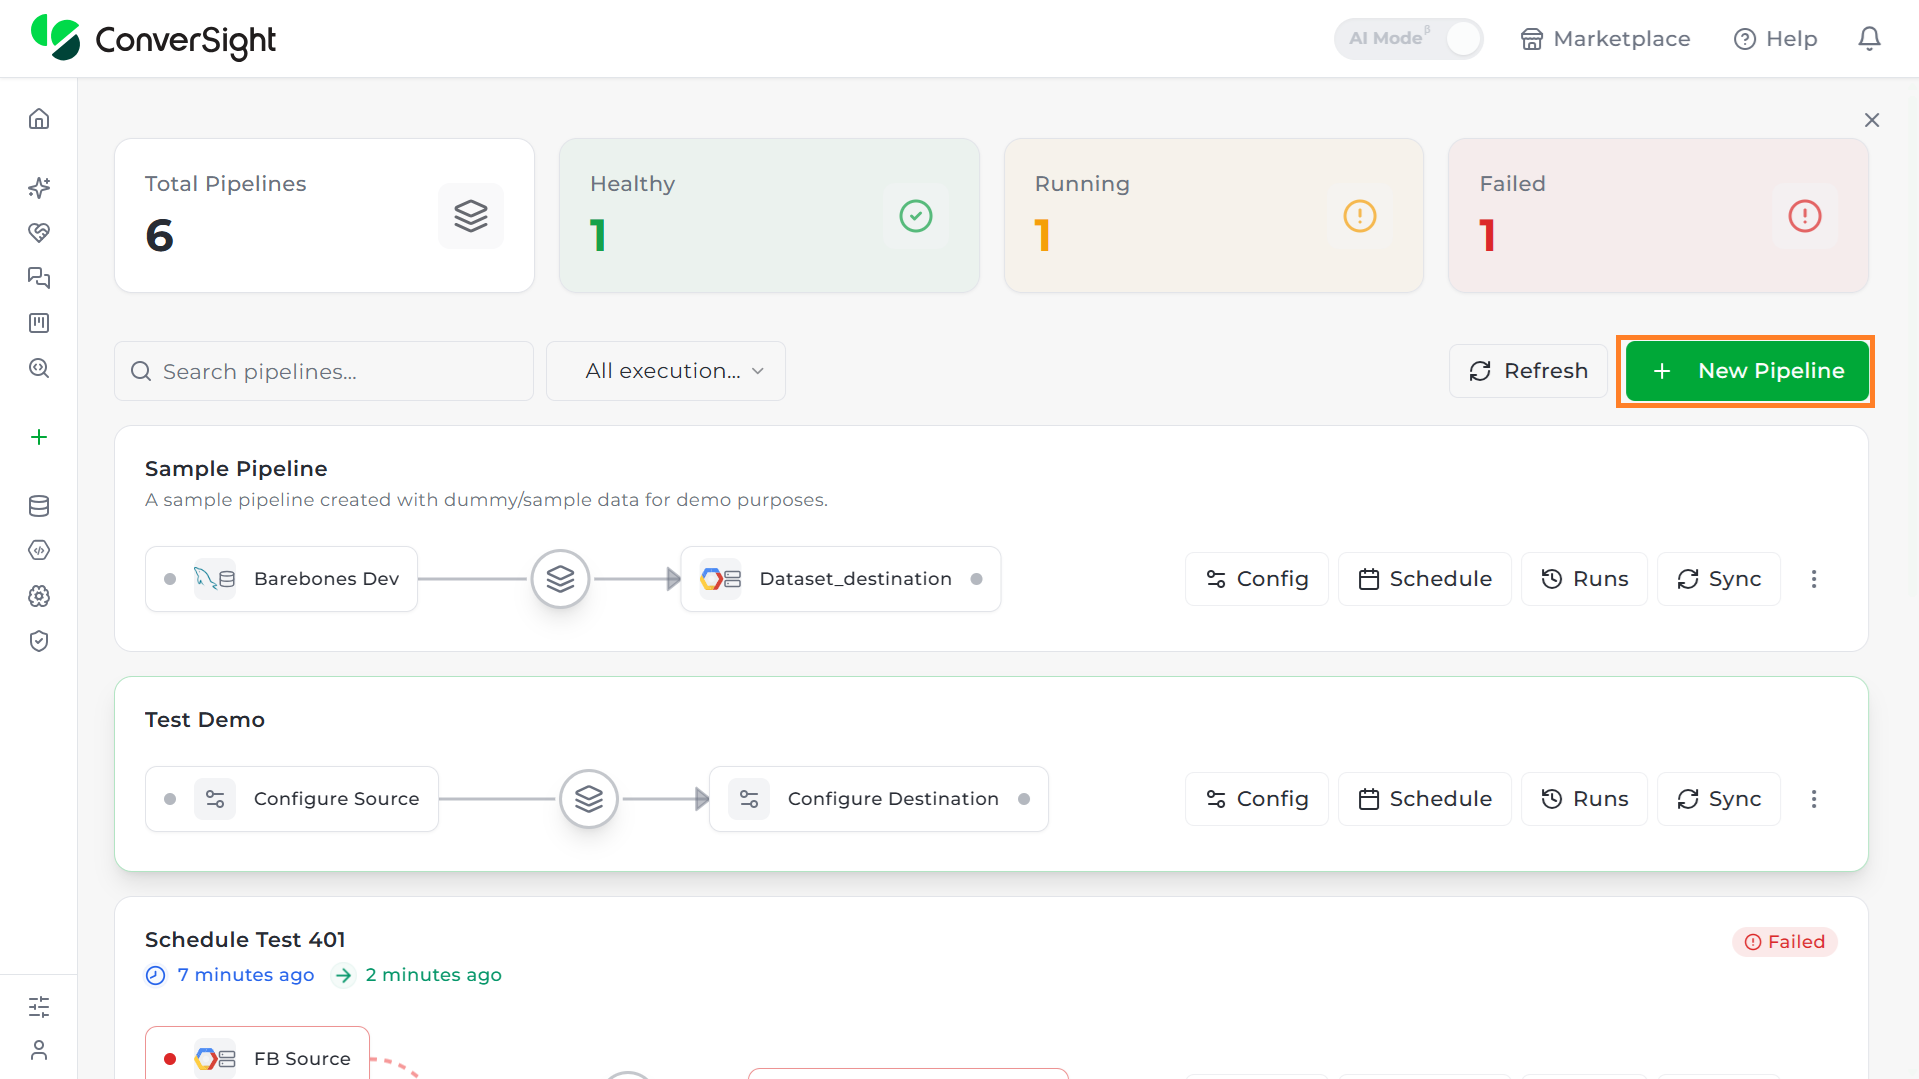The image size is (1919, 1079).
Task: Select the Barebones Dev source node
Action: tap(281, 579)
